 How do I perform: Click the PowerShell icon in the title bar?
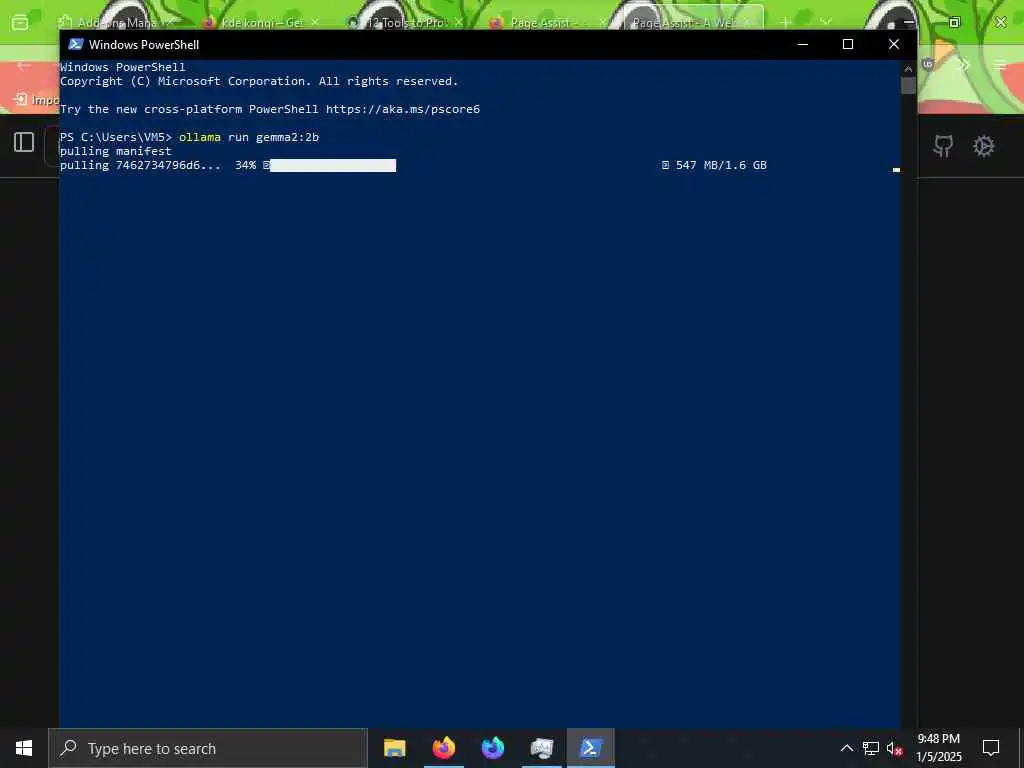[x=76, y=44]
